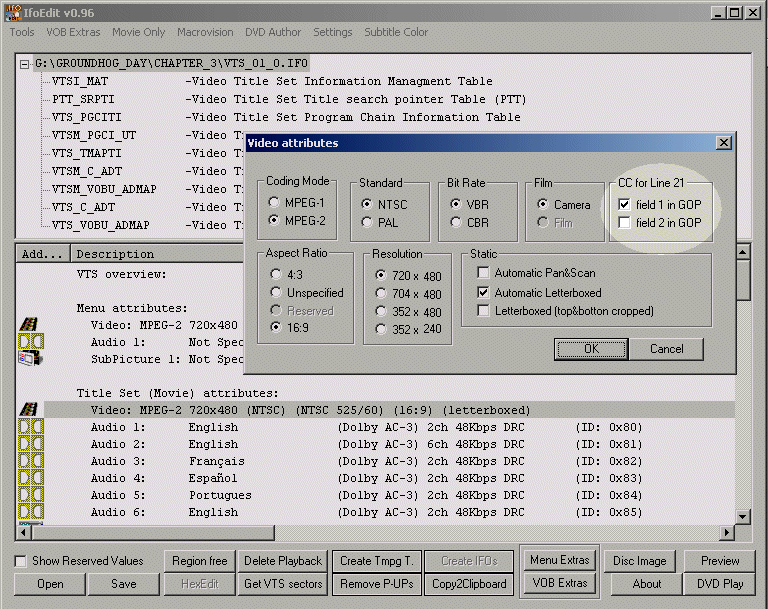Select MPEG-1 coding mode
Image resolution: width=768 pixels, height=609 pixels.
(296, 202)
